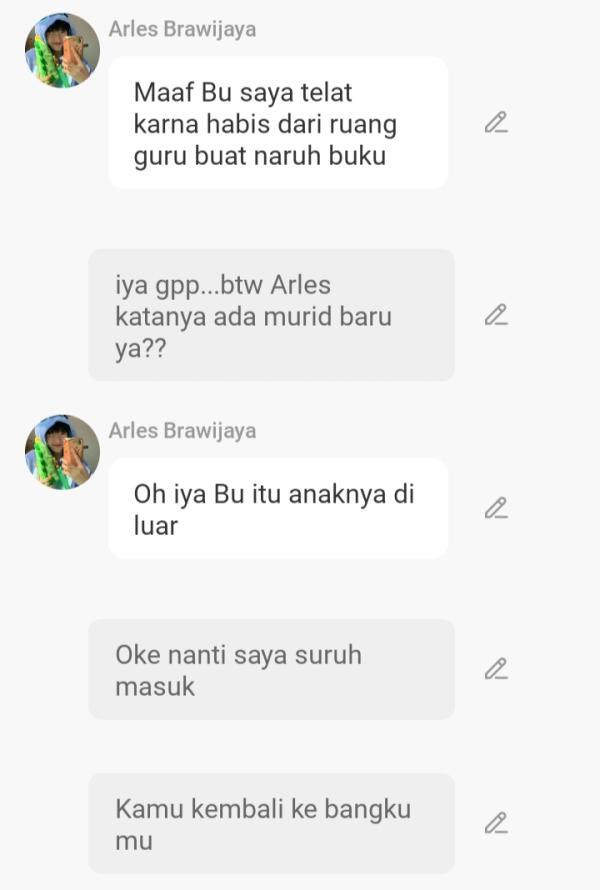Tap the first Arles Brawijaya sender name
600x890 pixels.
(x=182, y=29)
